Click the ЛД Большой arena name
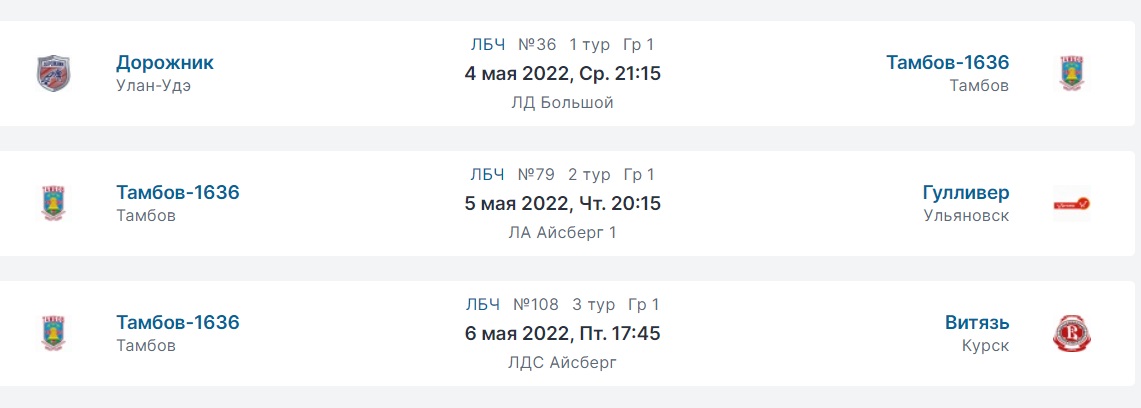Viewport: 1141px width, 408px height. click(562, 103)
